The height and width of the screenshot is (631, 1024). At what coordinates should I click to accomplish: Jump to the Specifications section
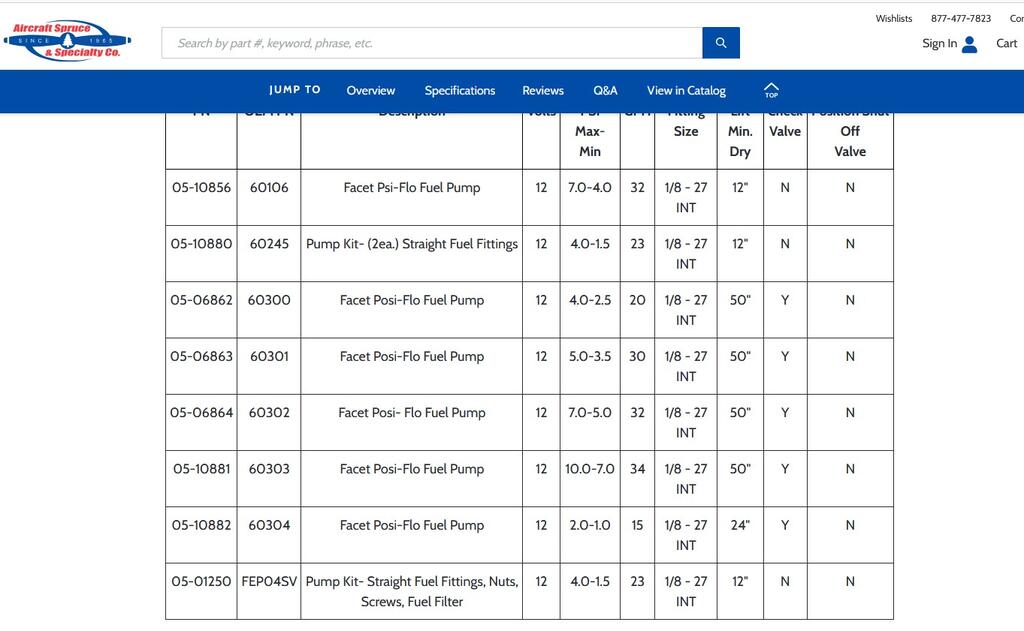(459, 91)
